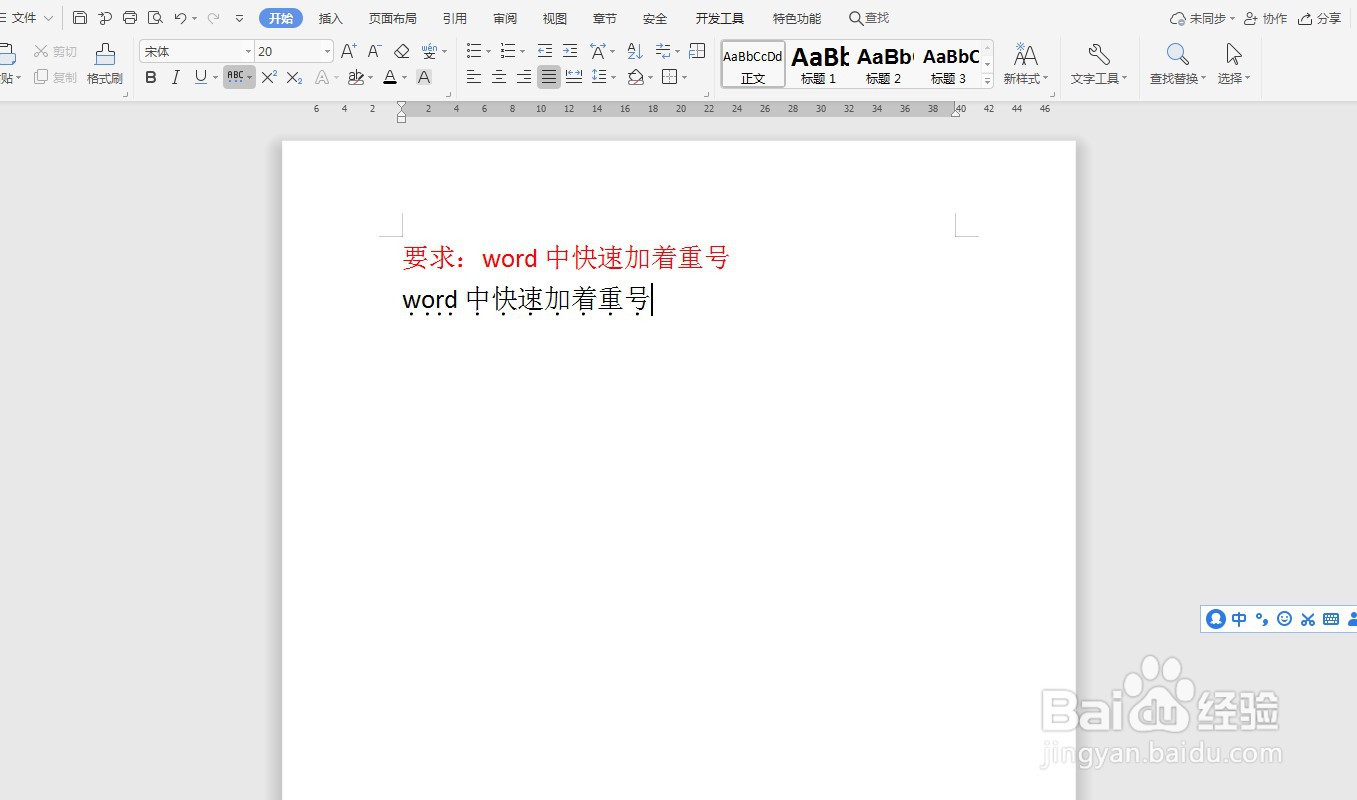
Task: Click the Decrease Indent icon
Action: (x=544, y=51)
